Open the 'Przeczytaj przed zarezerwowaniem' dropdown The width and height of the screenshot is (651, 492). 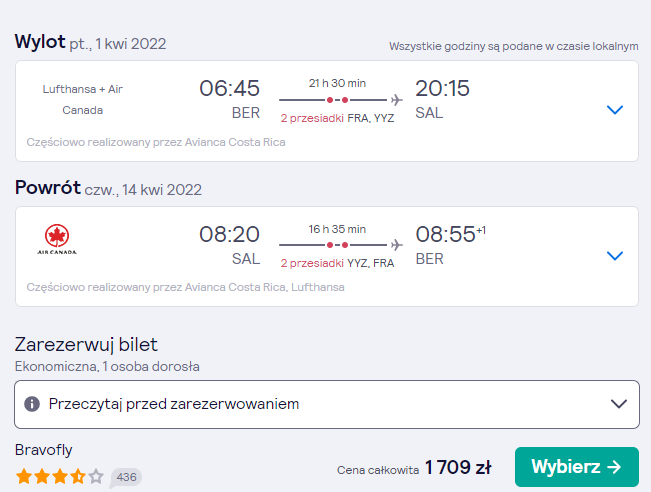(x=327, y=404)
